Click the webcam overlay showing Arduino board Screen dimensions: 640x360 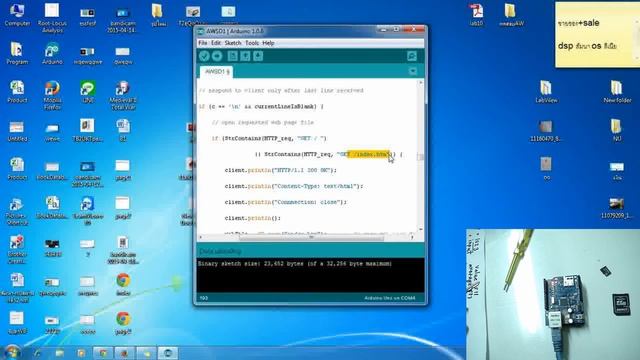(553, 294)
